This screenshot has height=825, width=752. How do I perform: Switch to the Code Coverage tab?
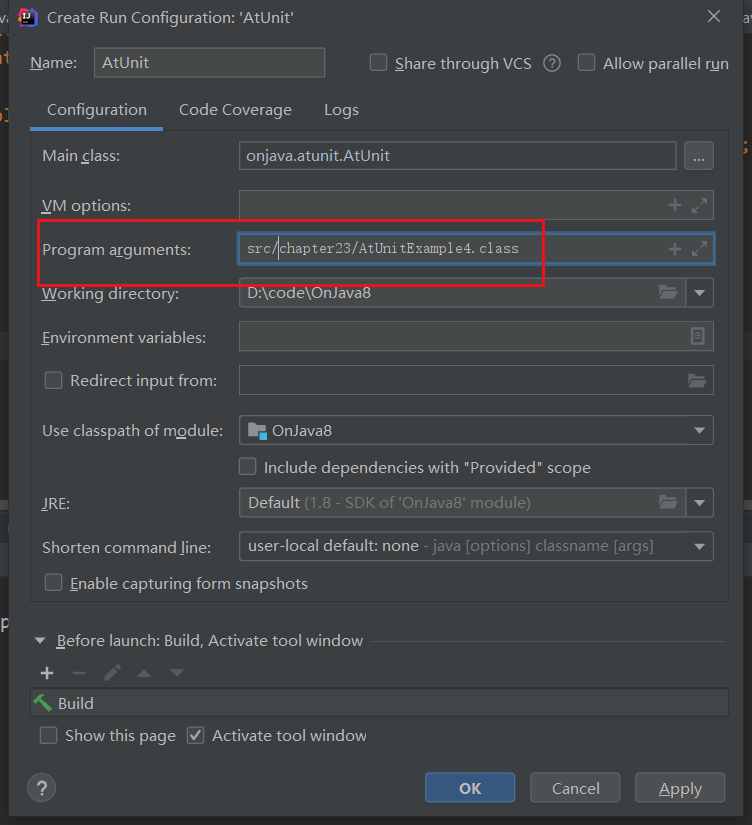pyautogui.click(x=235, y=110)
